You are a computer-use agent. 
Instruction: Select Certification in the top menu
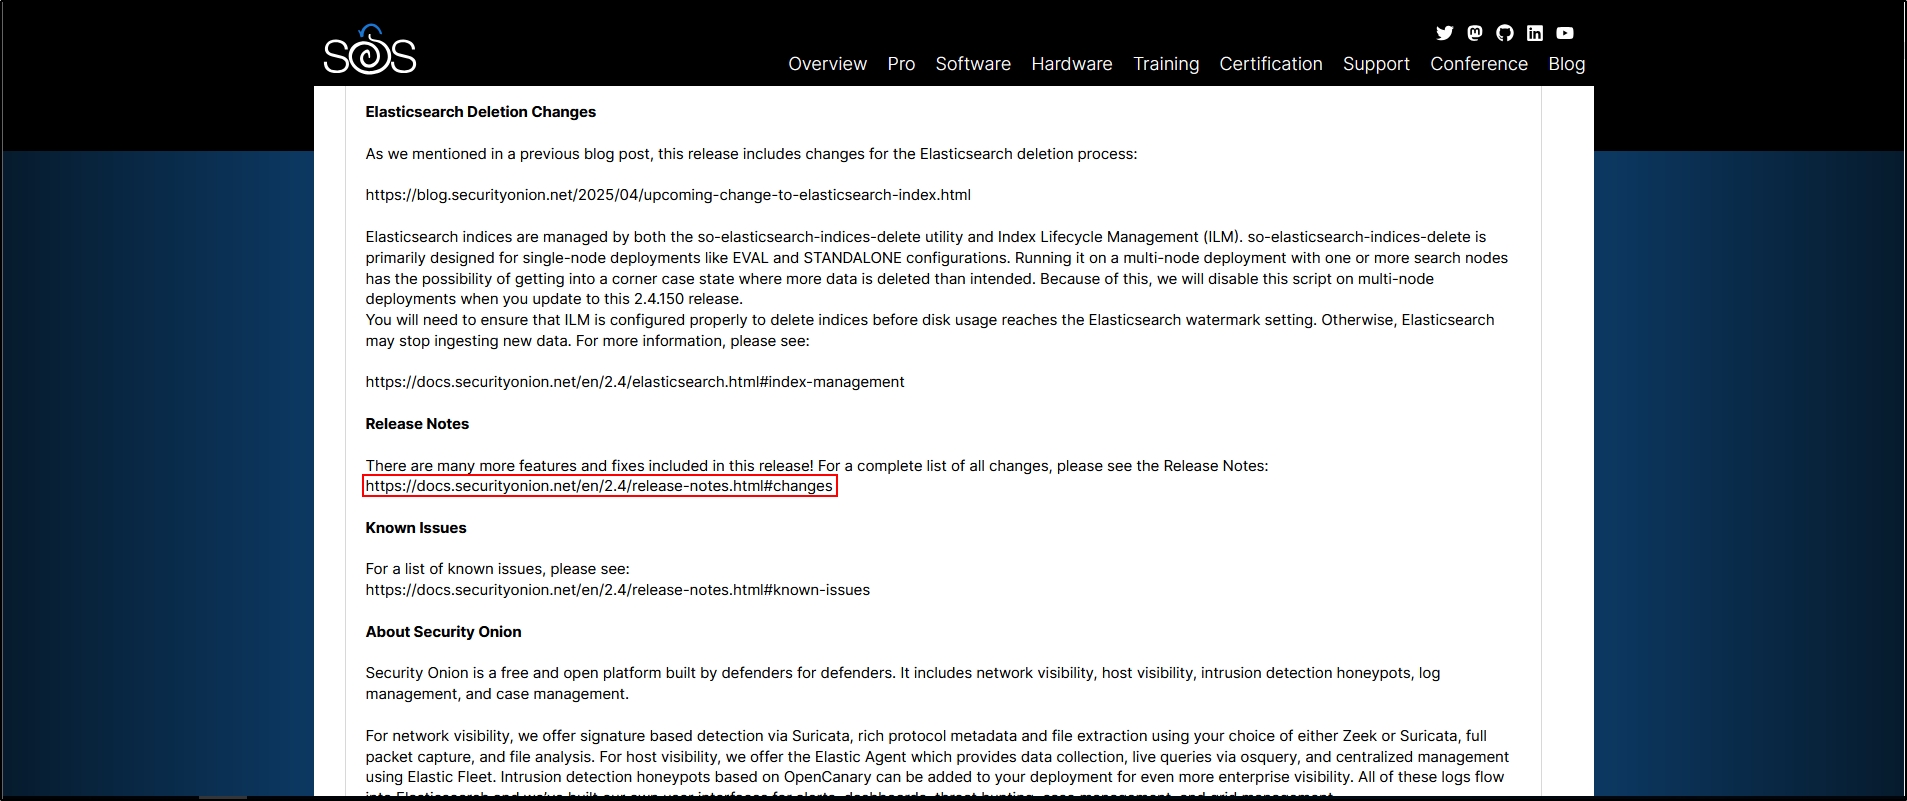tap(1270, 64)
